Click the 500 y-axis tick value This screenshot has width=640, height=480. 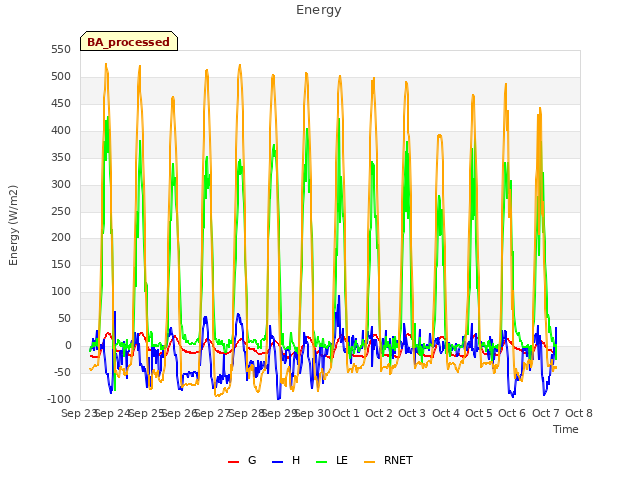tap(61, 77)
